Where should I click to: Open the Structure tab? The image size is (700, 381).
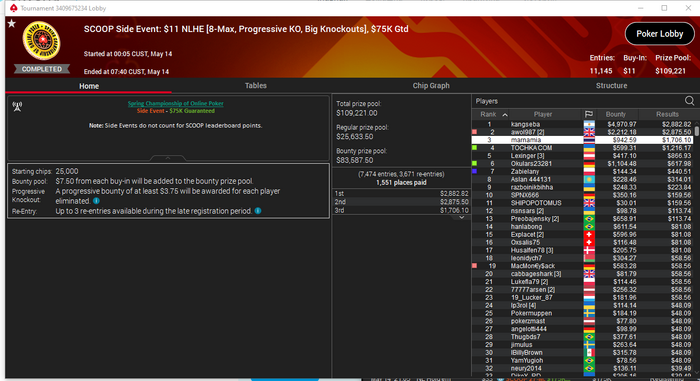pyautogui.click(x=611, y=86)
